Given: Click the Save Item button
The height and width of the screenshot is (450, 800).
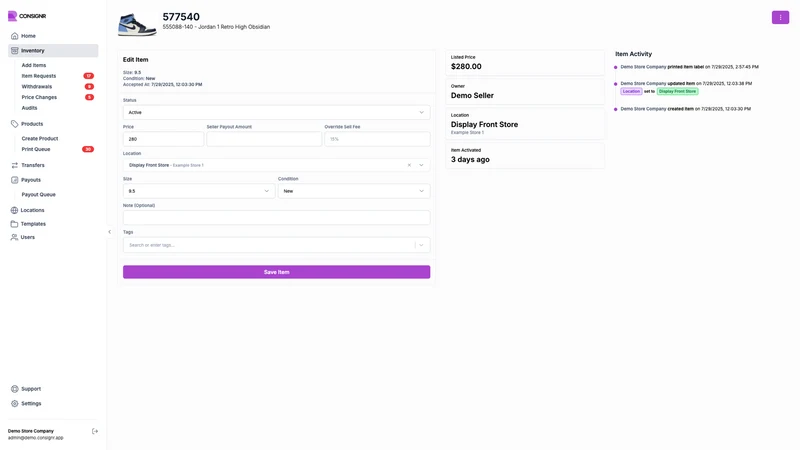Looking at the screenshot, I should [277, 272].
